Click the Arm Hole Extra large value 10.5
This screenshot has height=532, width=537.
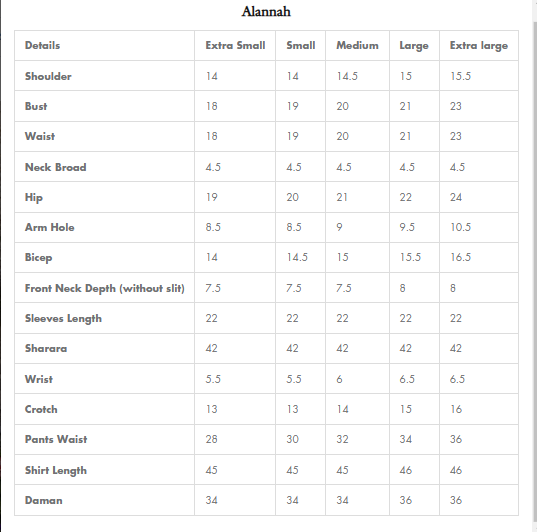[x=461, y=227]
